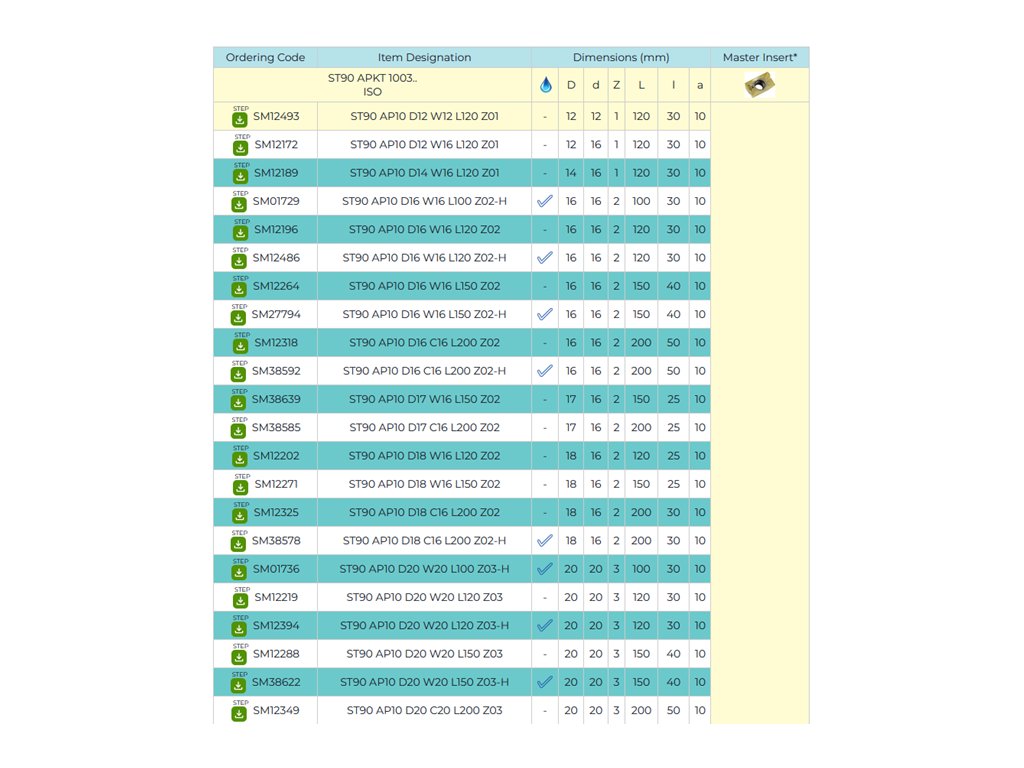Click the Ordering Code column header

[x=265, y=57]
